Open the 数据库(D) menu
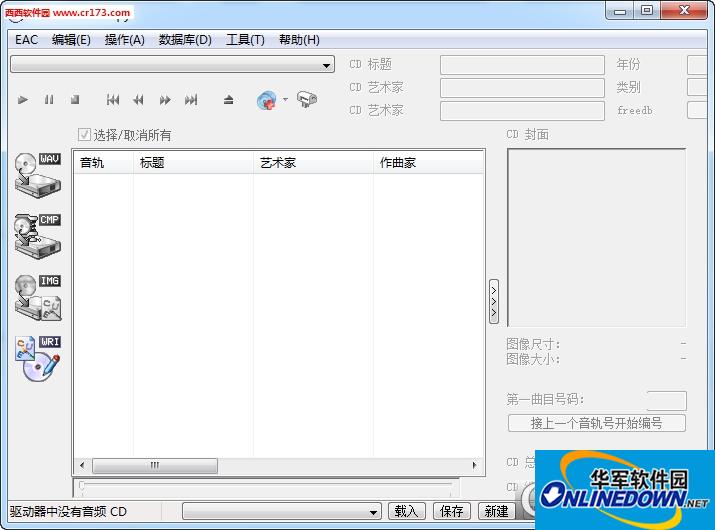This screenshot has height=530, width=715. tap(185, 40)
